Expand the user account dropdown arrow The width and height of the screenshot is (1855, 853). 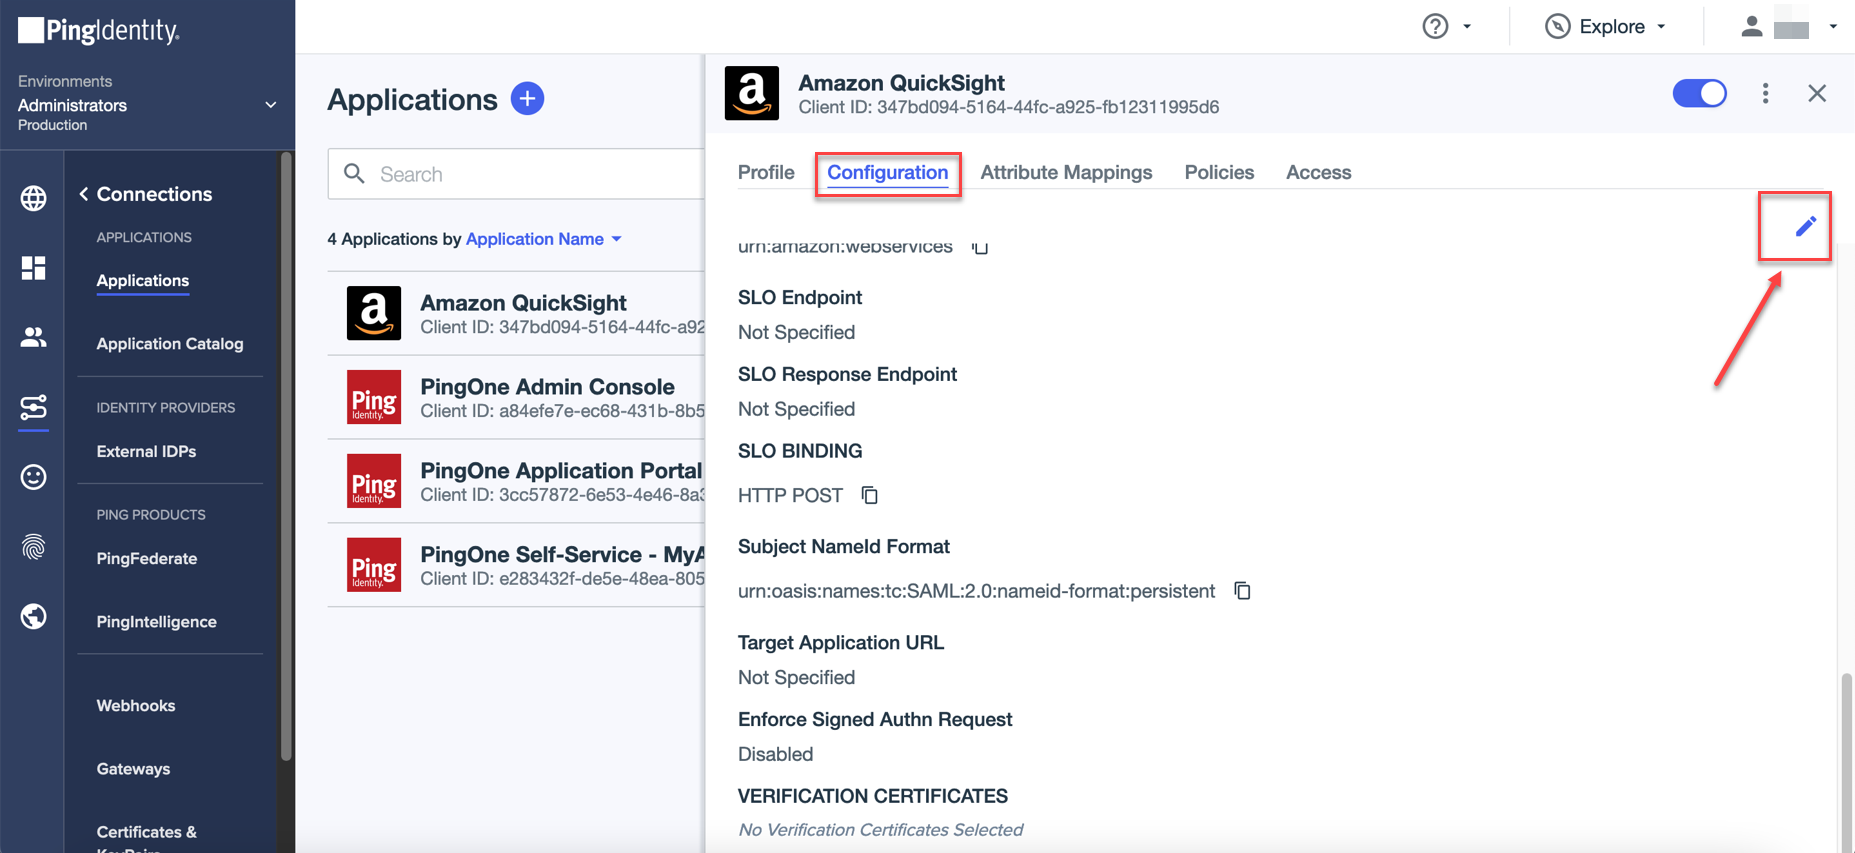1833,27
